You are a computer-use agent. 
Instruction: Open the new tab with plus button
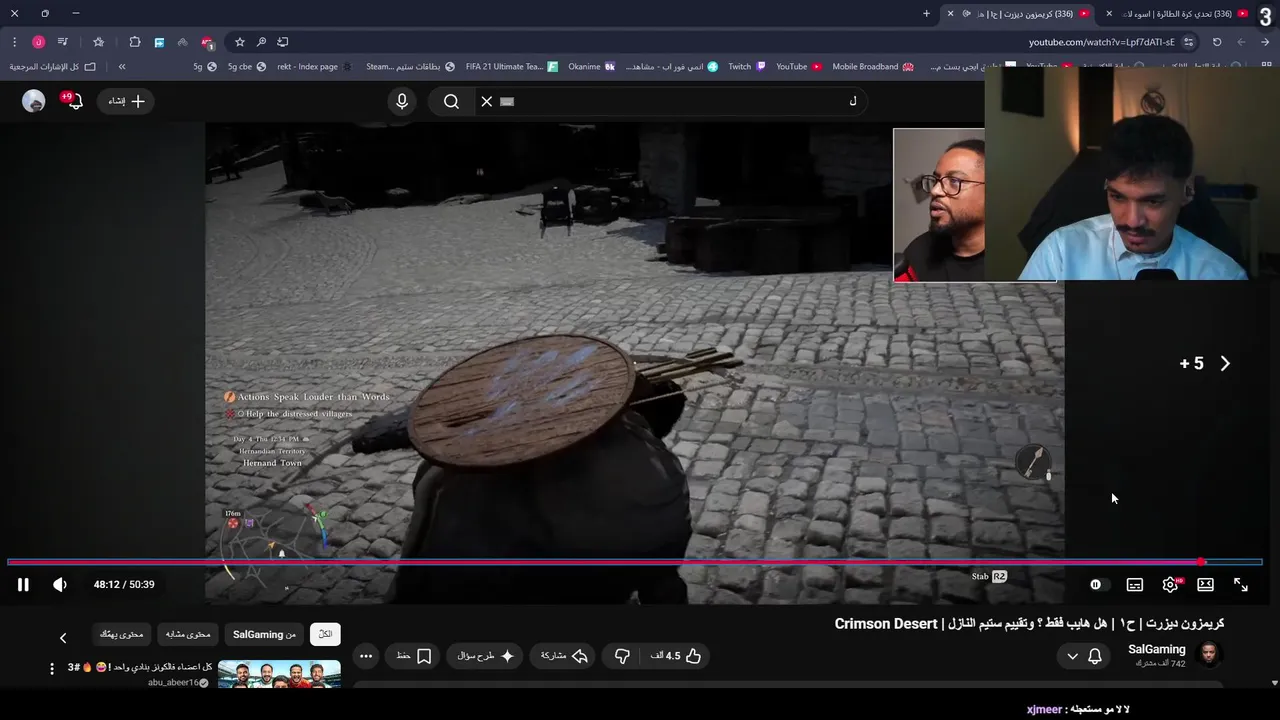pos(926,13)
